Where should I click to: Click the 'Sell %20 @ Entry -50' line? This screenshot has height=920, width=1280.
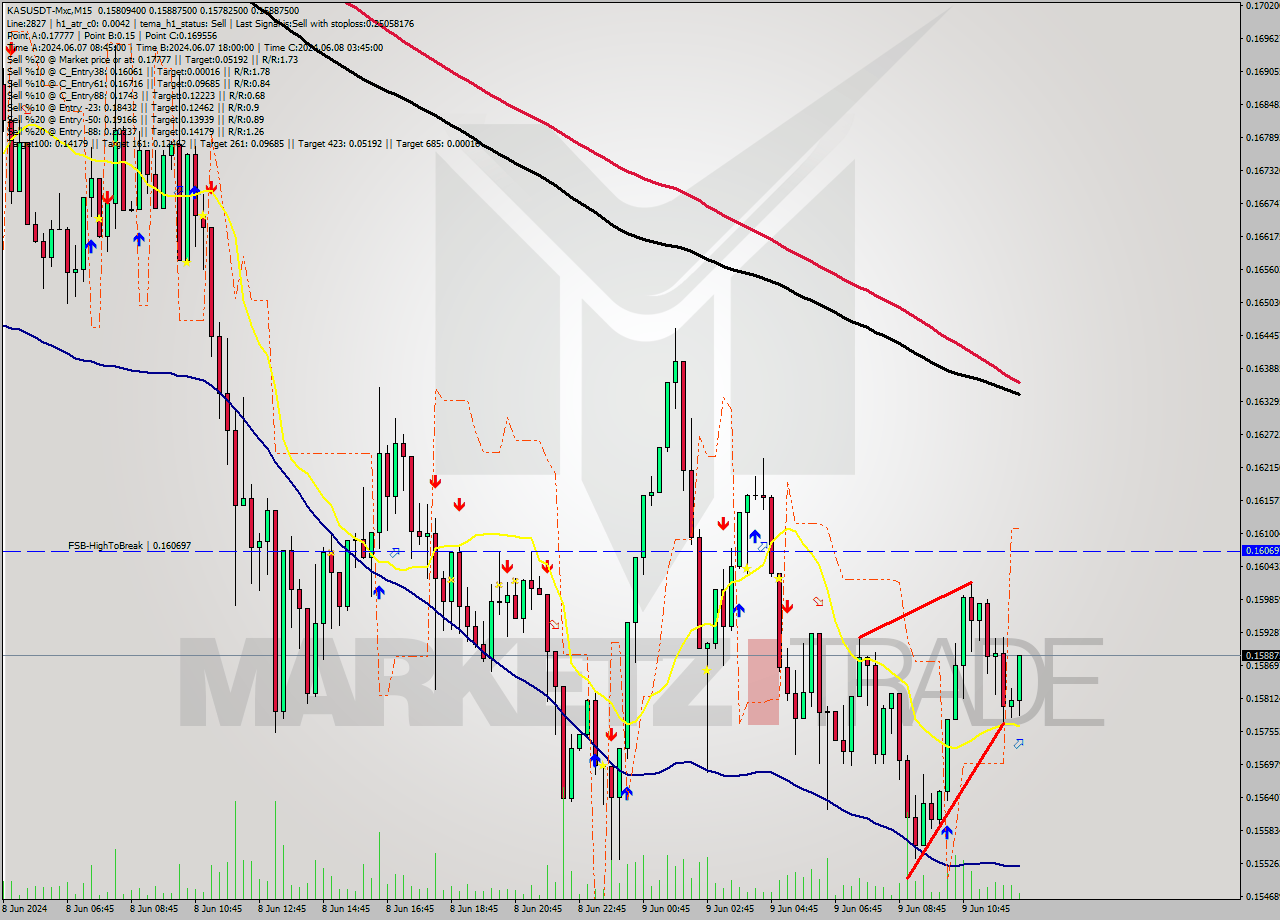[135, 119]
